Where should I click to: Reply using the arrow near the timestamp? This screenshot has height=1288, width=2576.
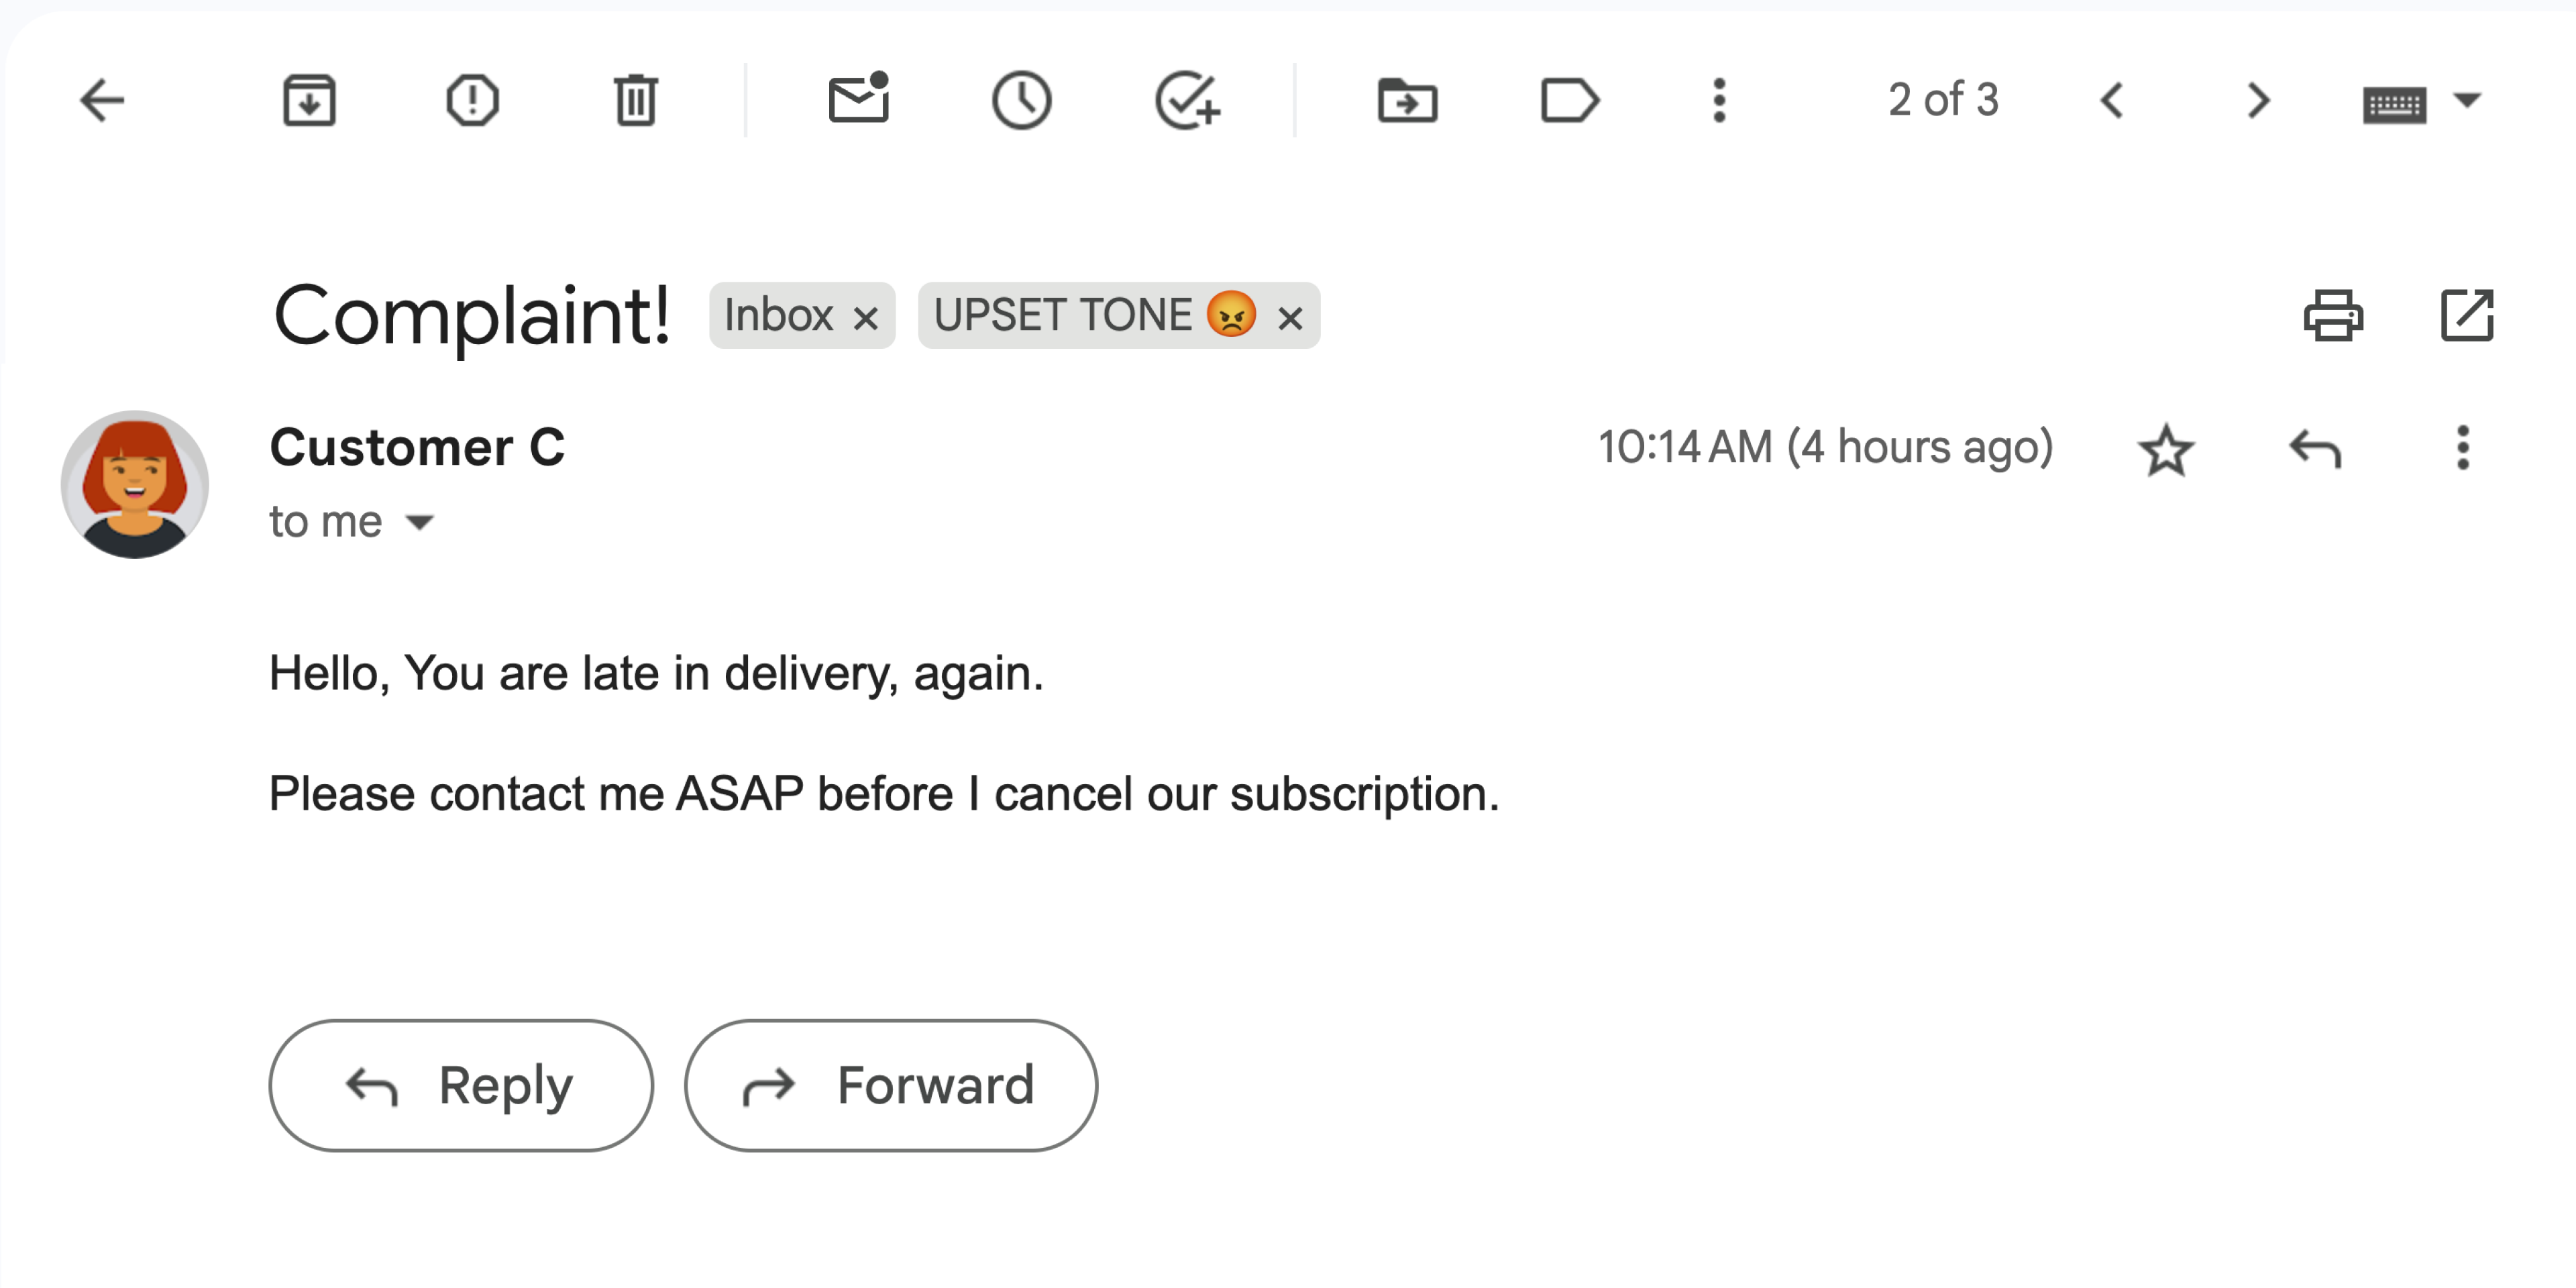2315,450
